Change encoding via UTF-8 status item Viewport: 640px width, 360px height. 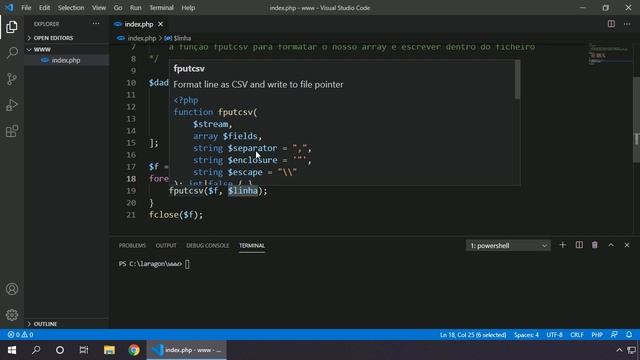coord(554,335)
